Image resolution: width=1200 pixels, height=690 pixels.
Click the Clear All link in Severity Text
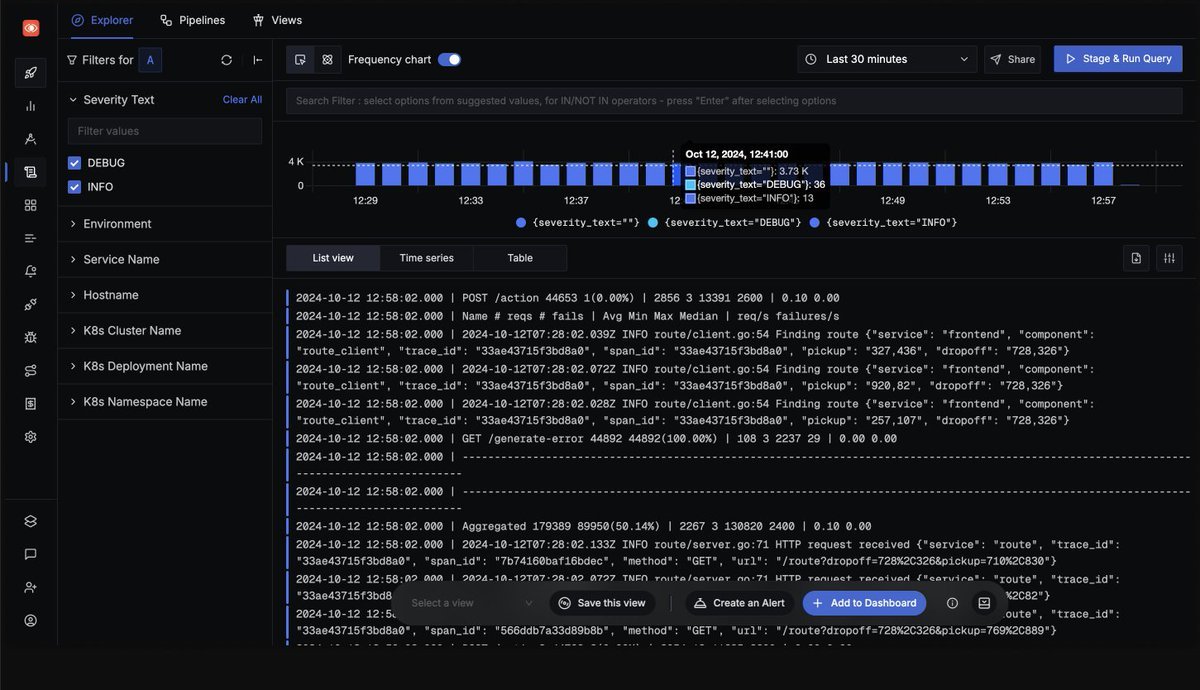coord(242,100)
